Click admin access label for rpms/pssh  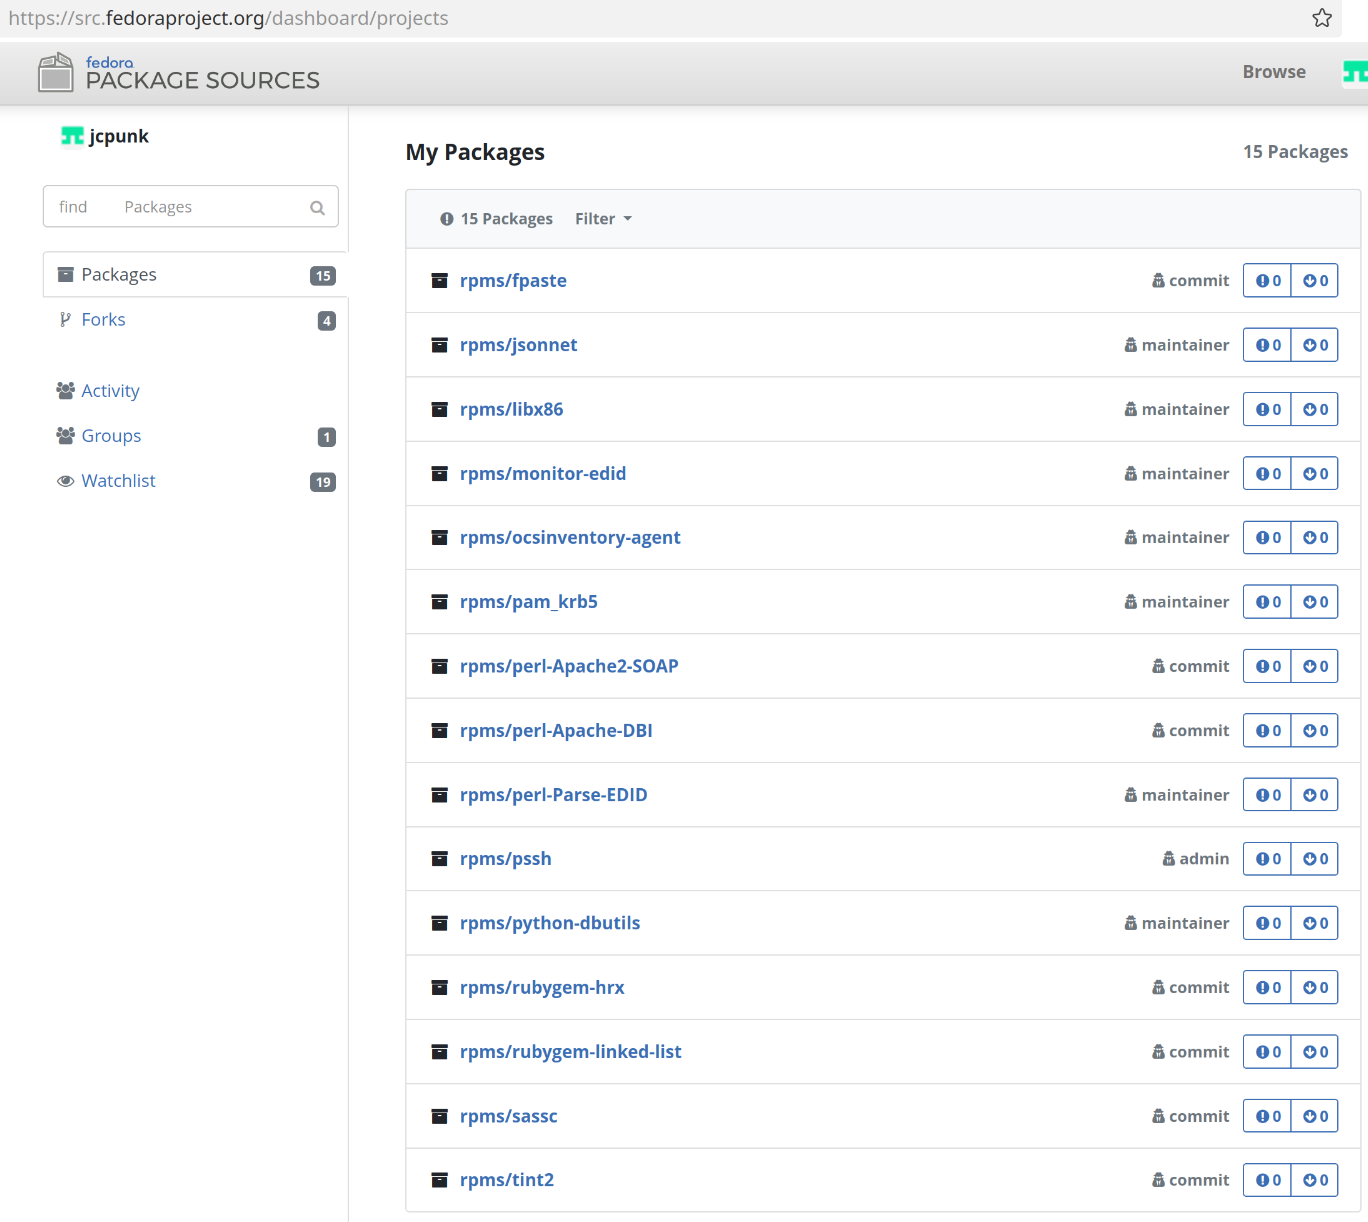coord(1196,859)
